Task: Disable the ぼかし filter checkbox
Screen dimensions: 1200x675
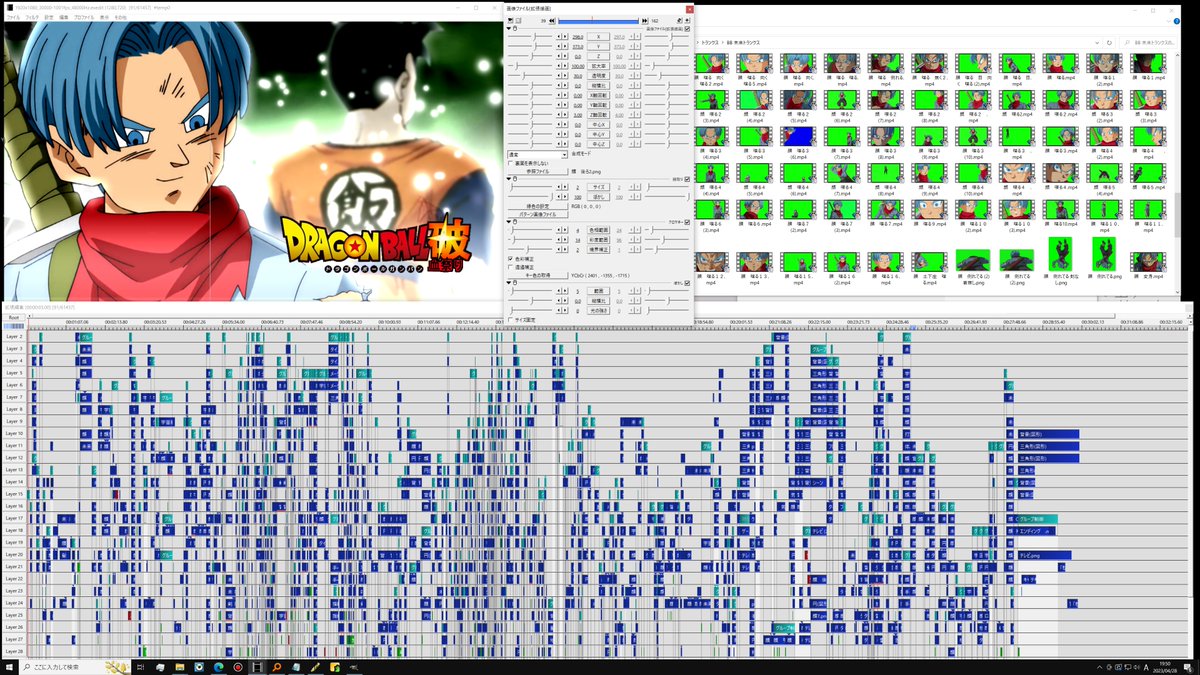Action: 687,283
